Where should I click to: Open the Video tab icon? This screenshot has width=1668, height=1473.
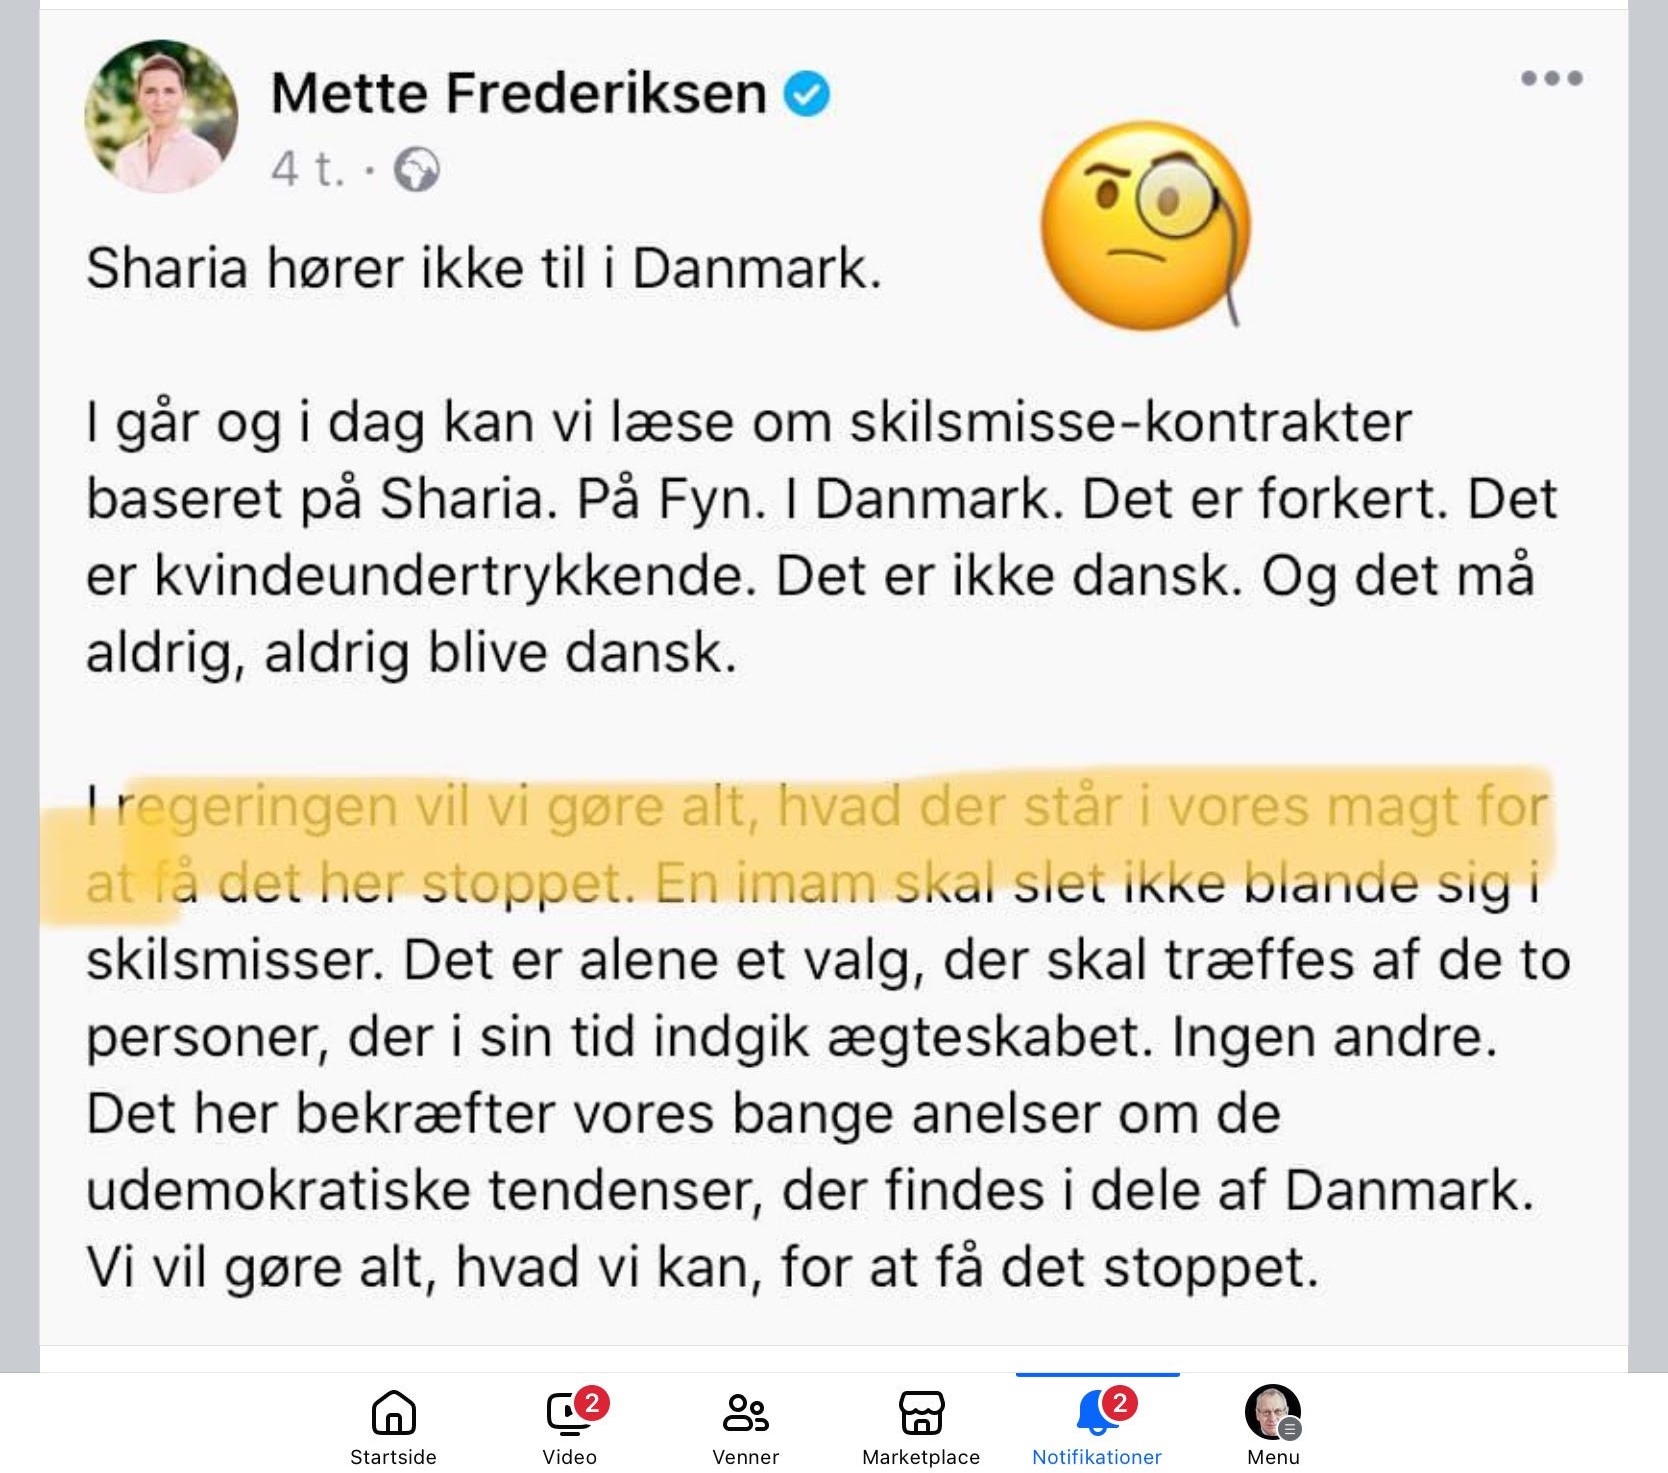(568, 1414)
